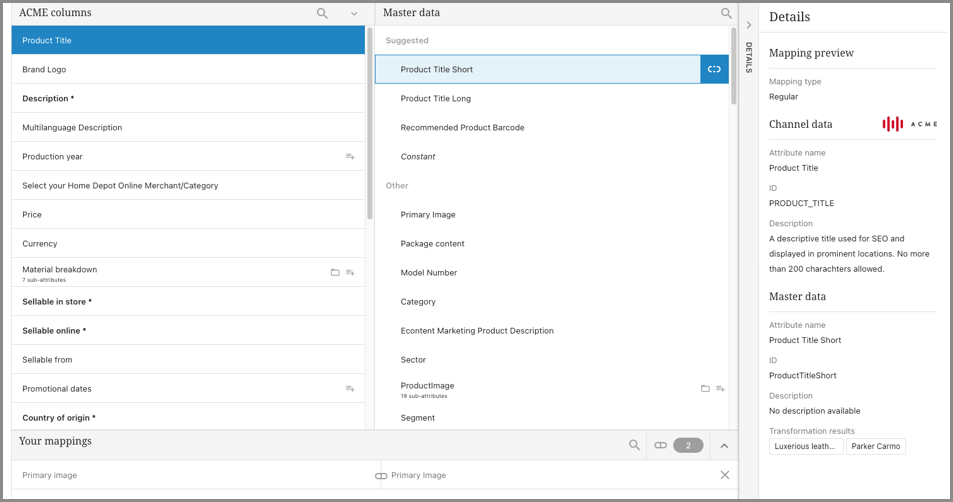Open the ACME columns dropdown arrow
Image resolution: width=953 pixels, height=502 pixels.
(x=354, y=13)
